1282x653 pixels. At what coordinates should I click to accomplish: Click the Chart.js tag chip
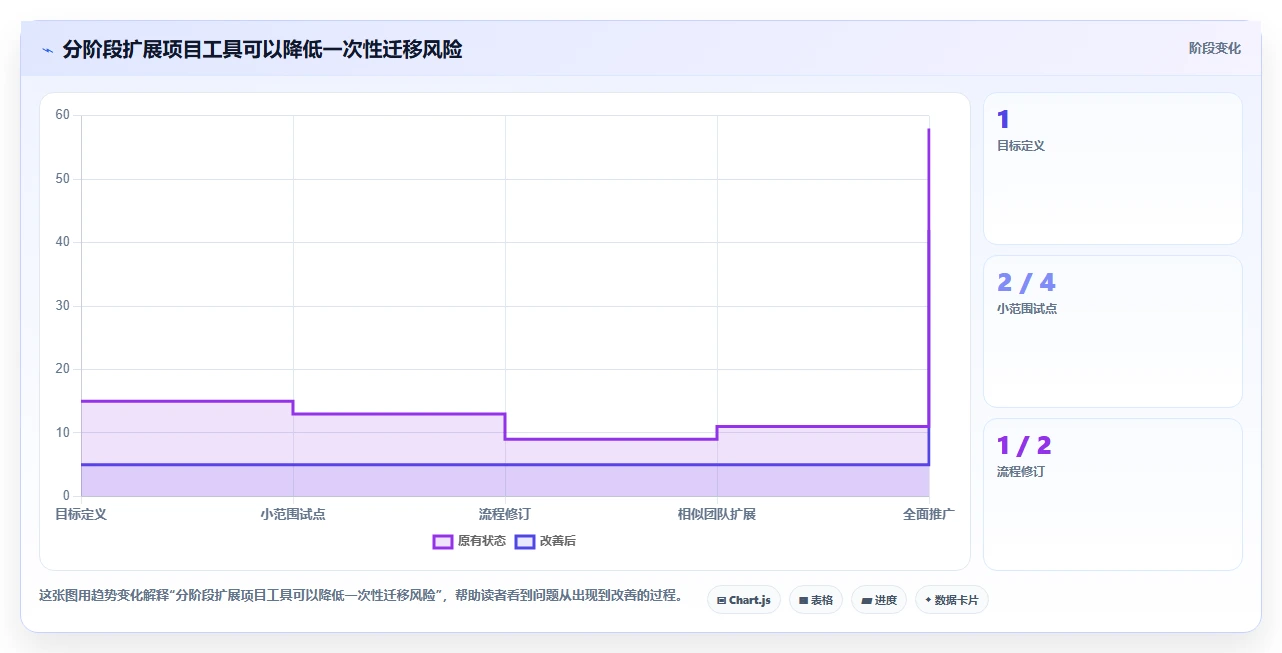pos(744,600)
